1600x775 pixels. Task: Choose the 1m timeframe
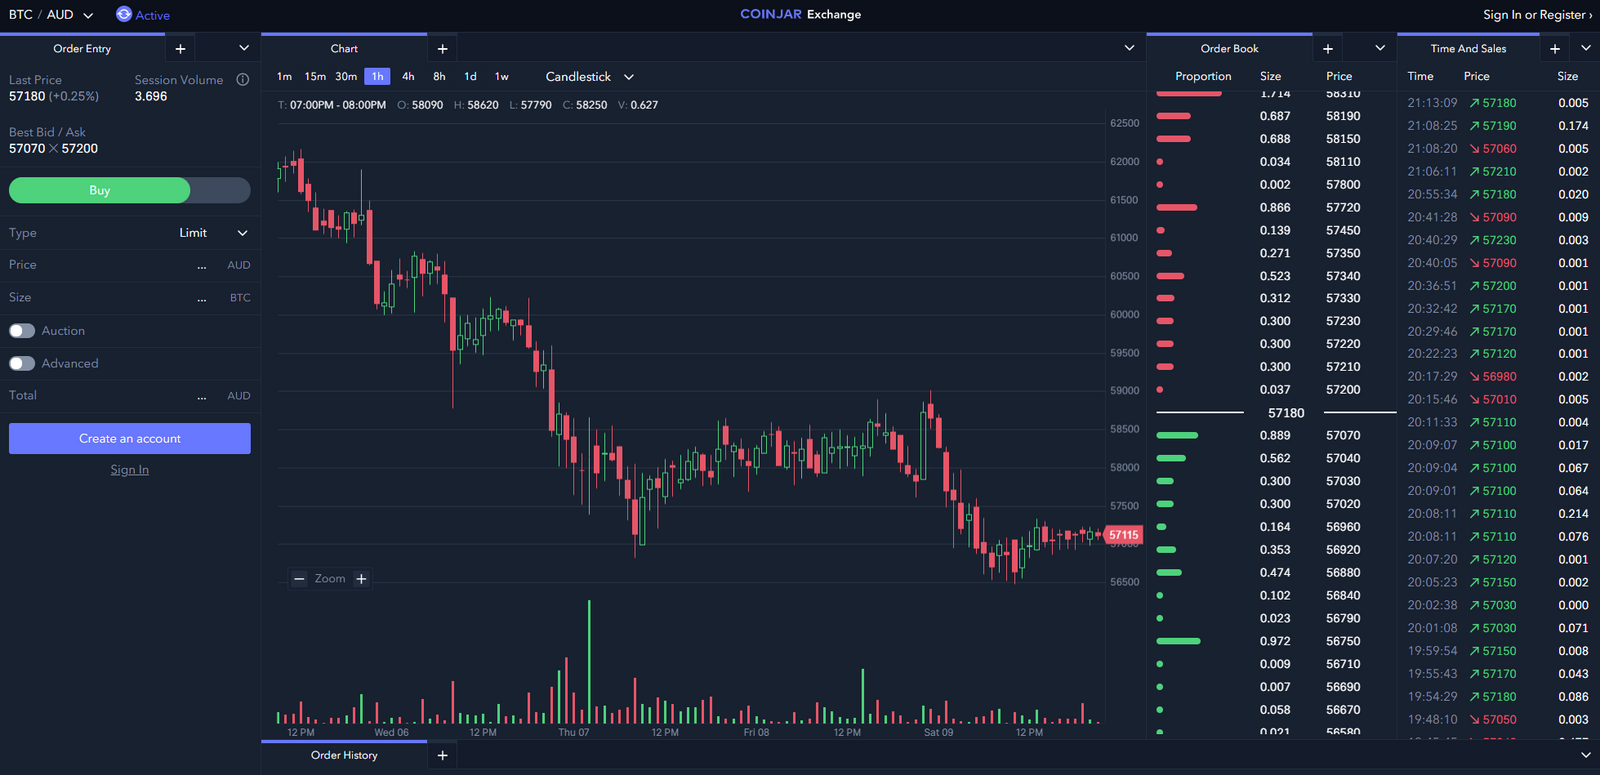(x=284, y=77)
